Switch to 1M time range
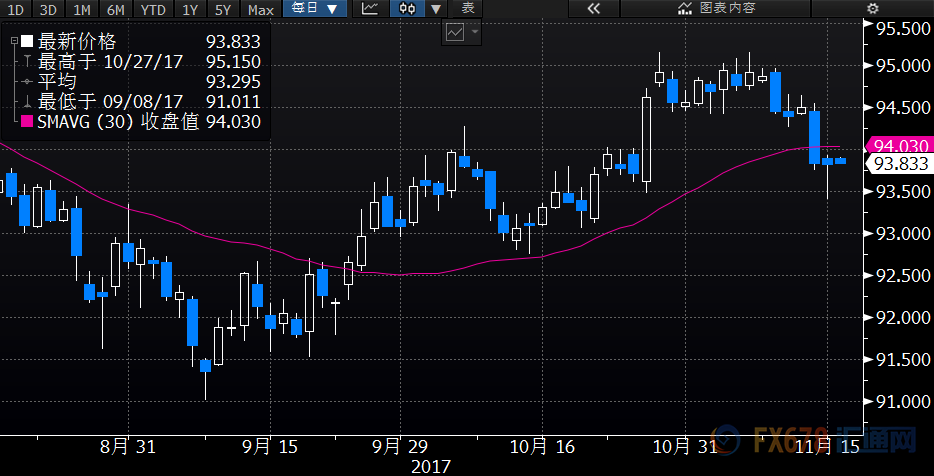 [x=81, y=9]
